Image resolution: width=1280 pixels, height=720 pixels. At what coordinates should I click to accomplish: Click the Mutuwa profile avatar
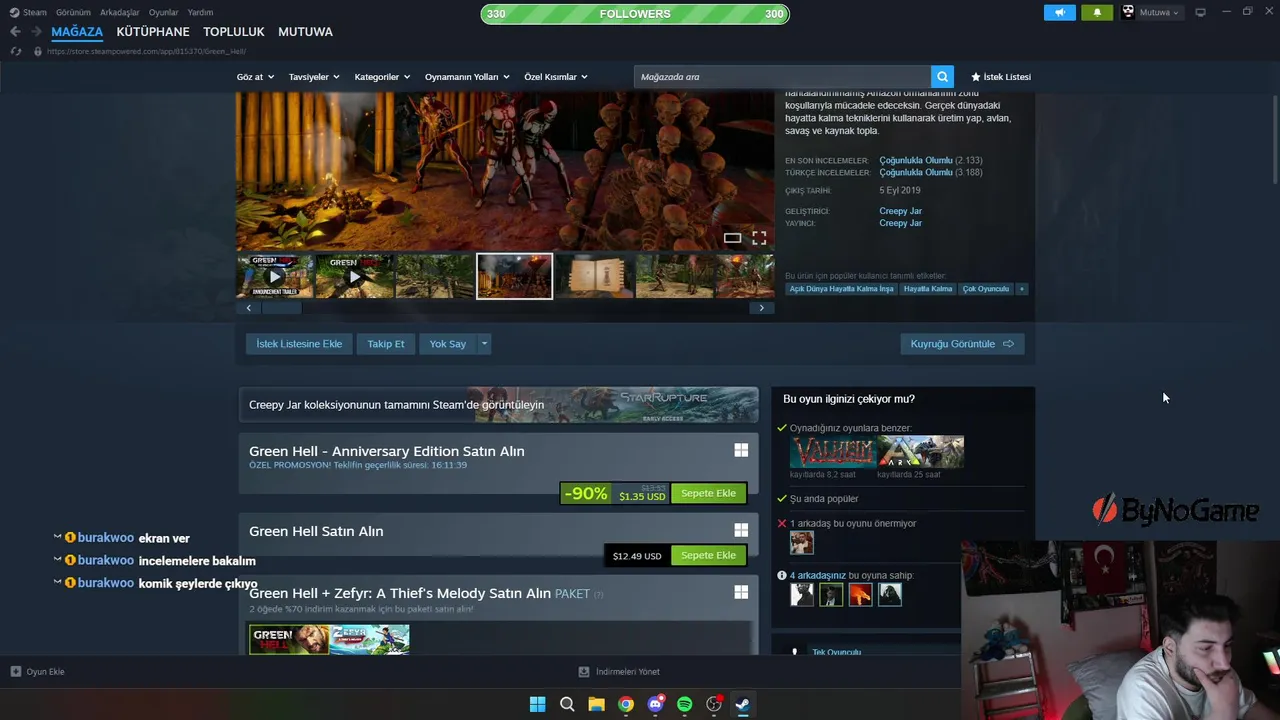click(x=1128, y=12)
